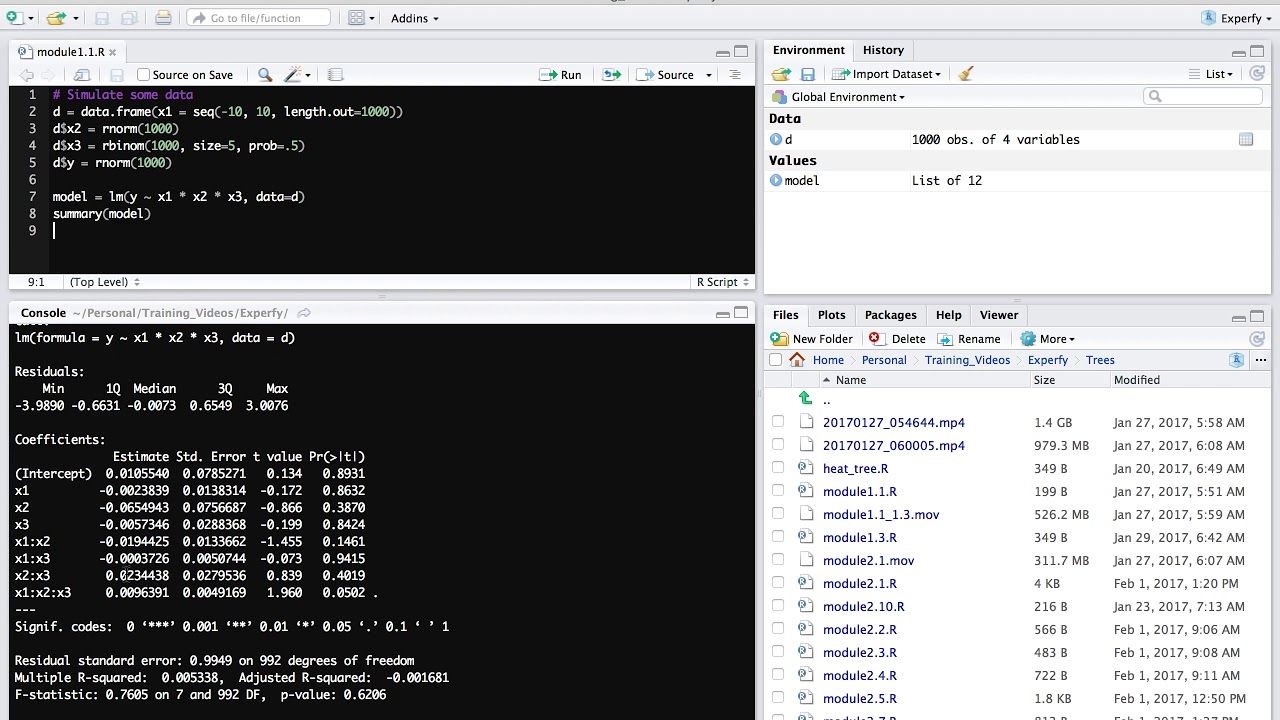The image size is (1280, 720).
Task: Switch to the Packages tab
Action: 890,315
